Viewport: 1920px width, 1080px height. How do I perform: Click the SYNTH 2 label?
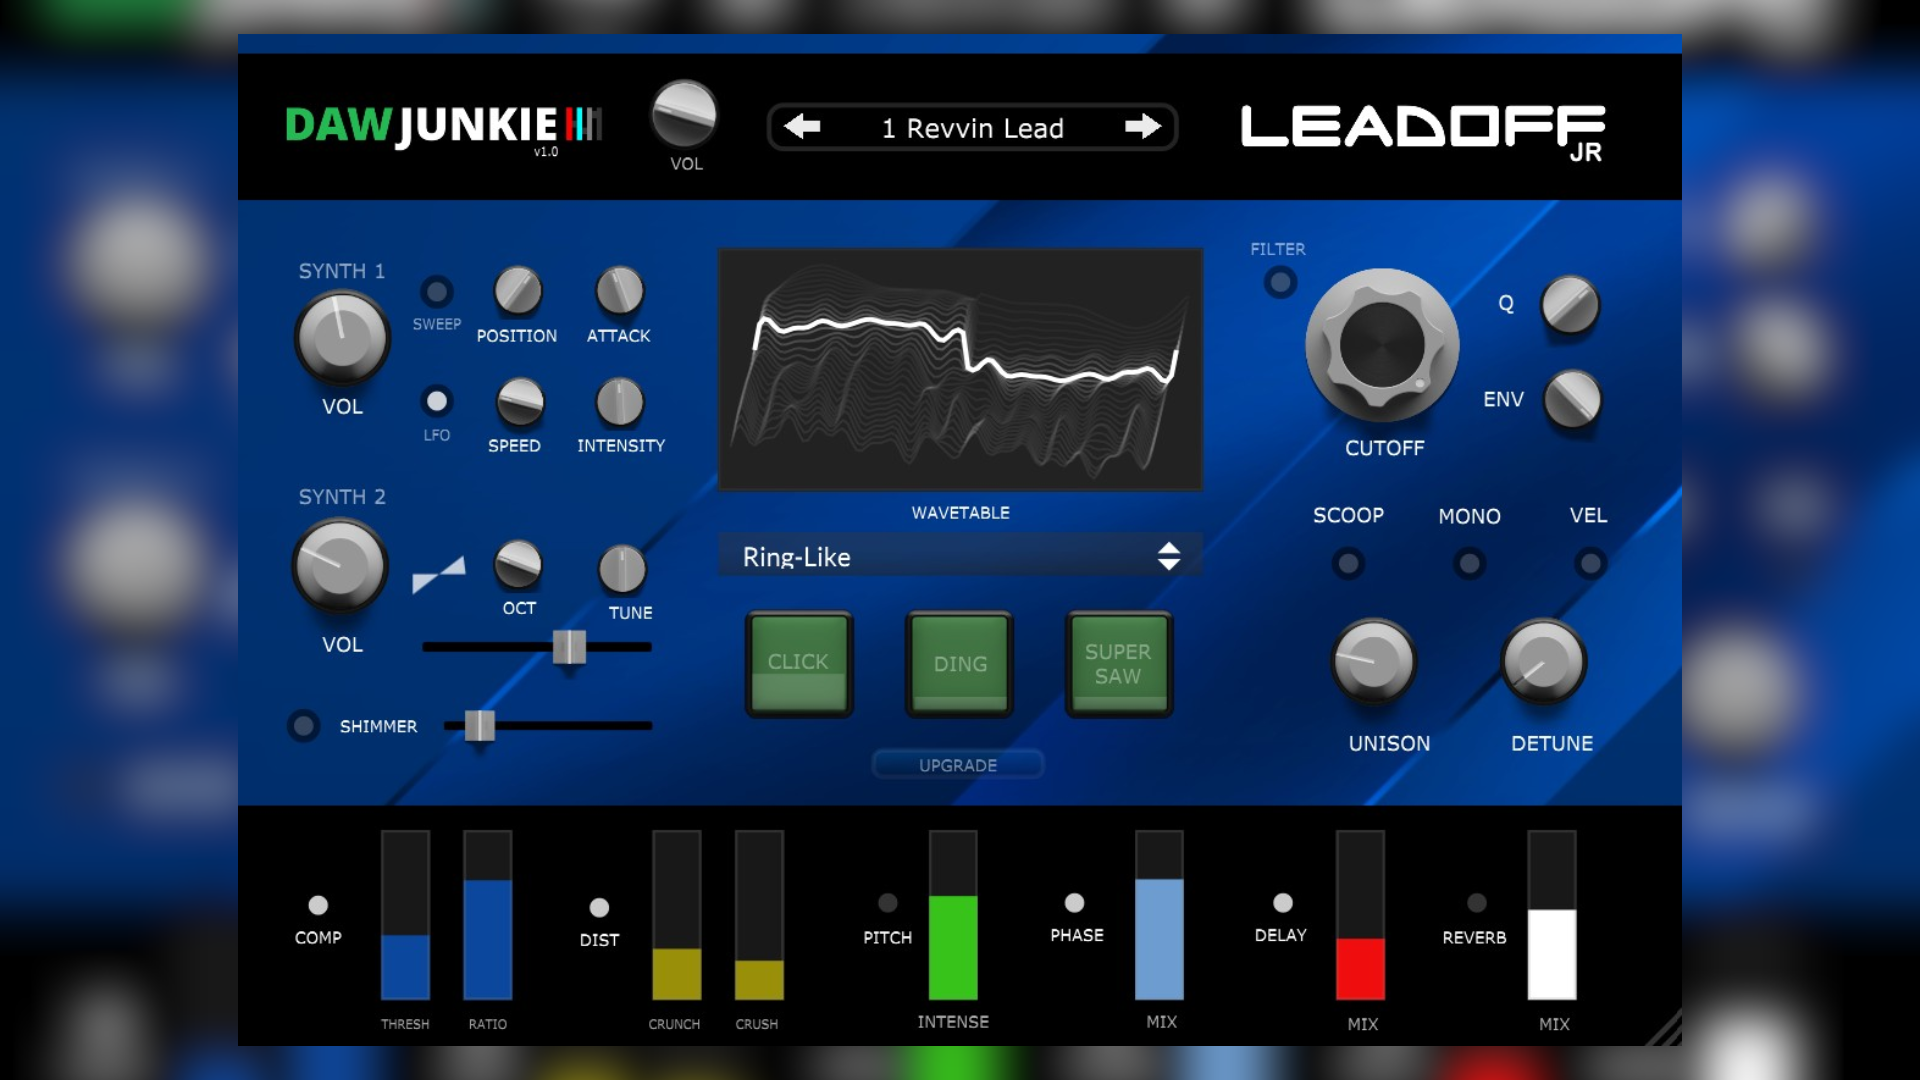(x=341, y=497)
